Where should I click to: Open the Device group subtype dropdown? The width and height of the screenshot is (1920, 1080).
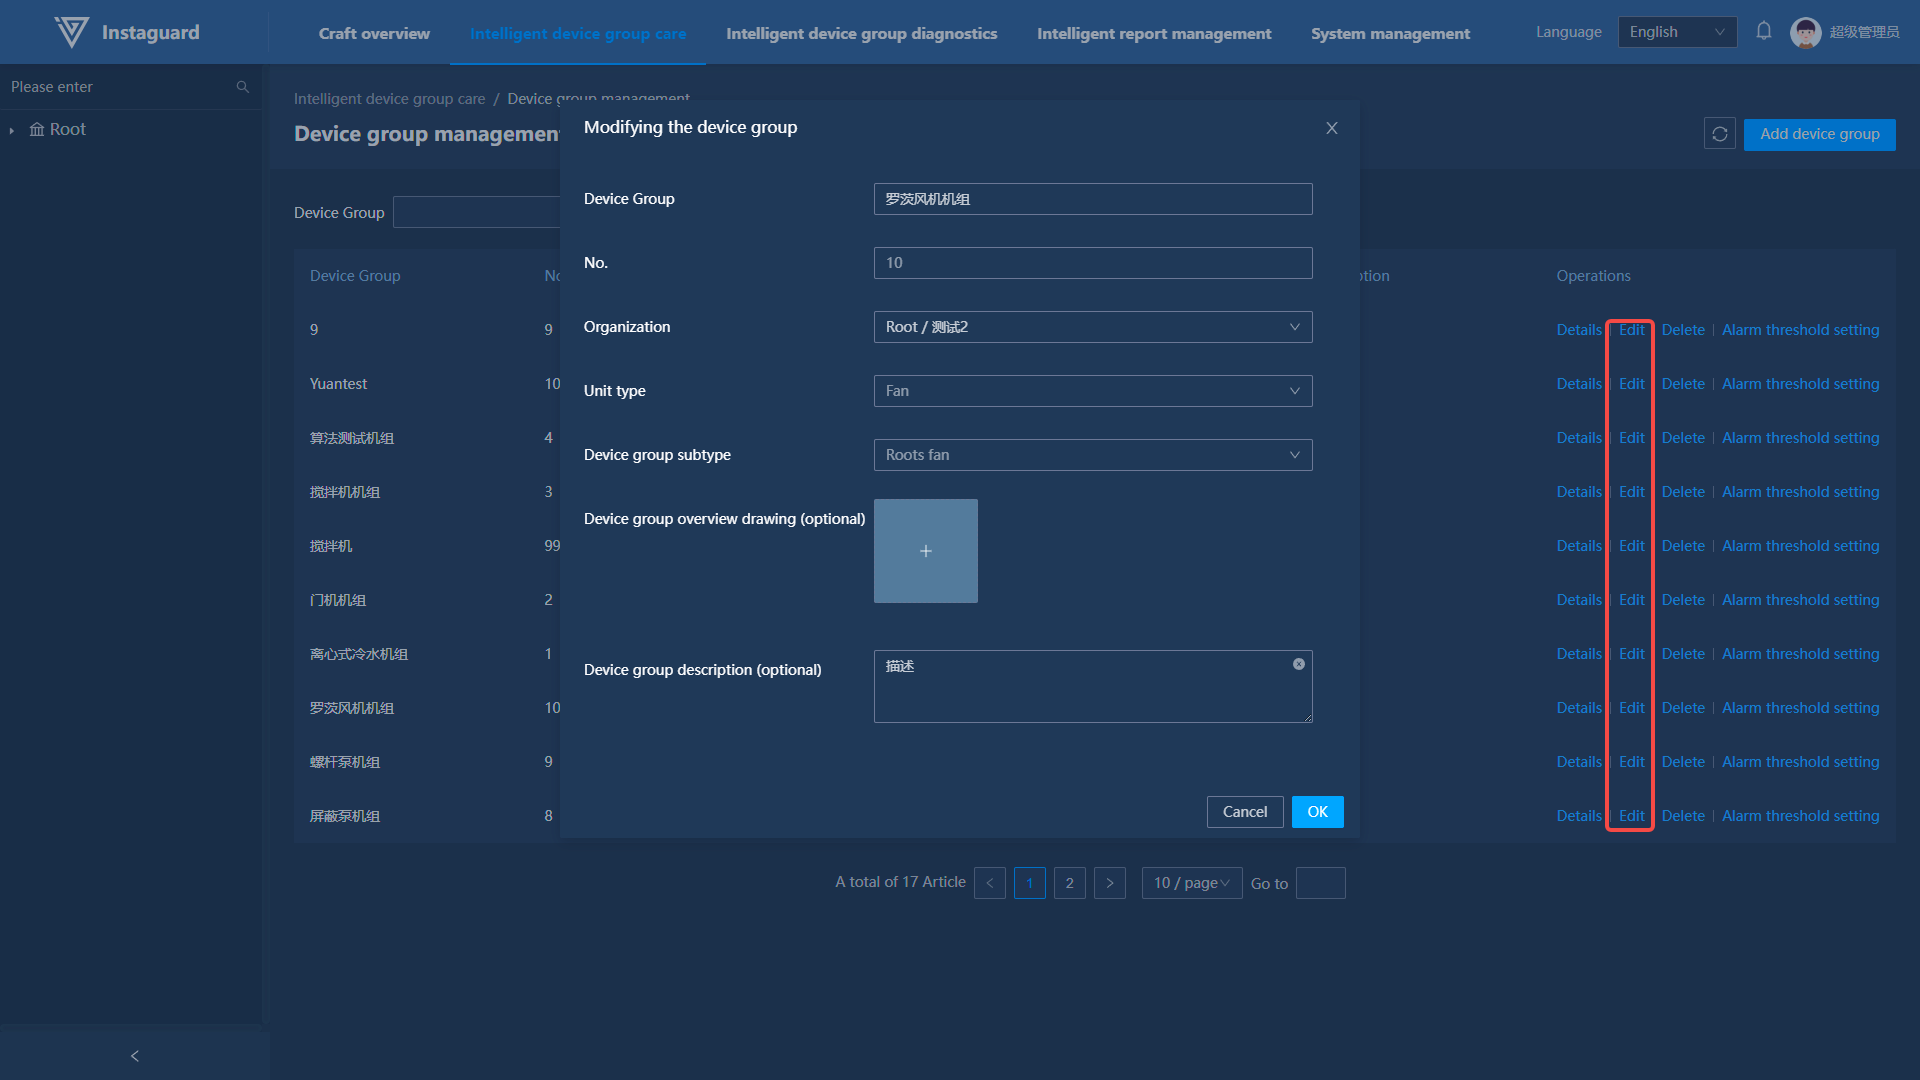[x=1092, y=455]
